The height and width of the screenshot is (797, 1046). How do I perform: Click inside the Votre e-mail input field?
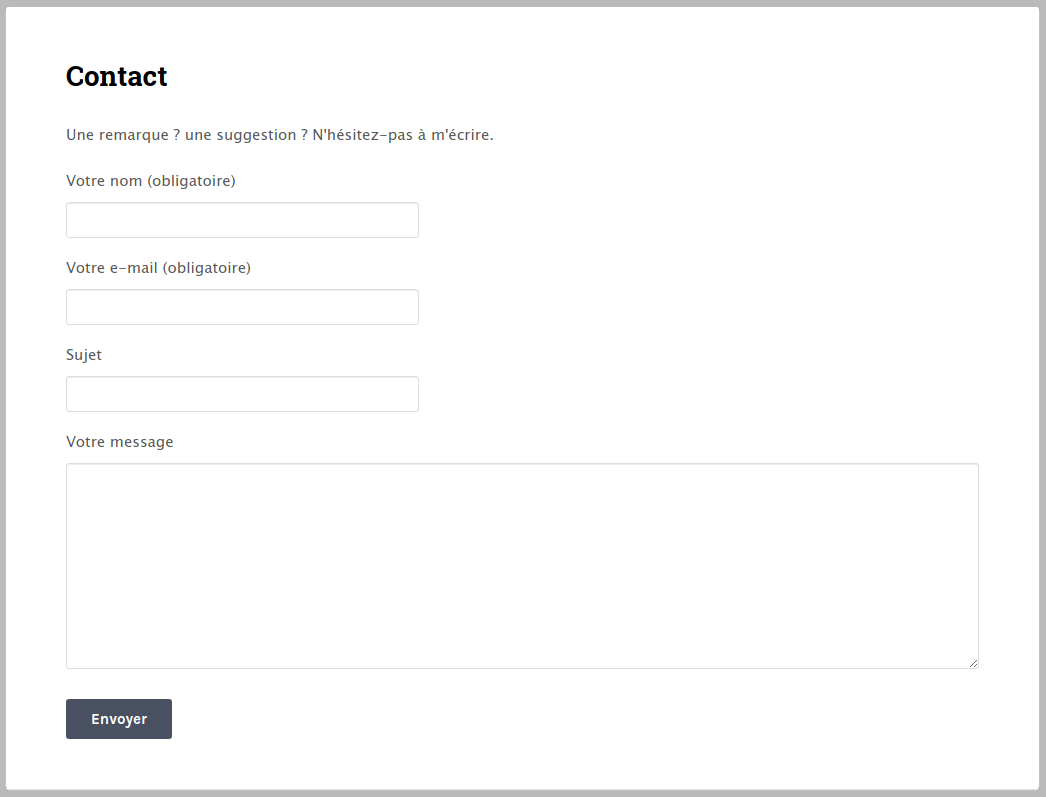pyautogui.click(x=241, y=306)
